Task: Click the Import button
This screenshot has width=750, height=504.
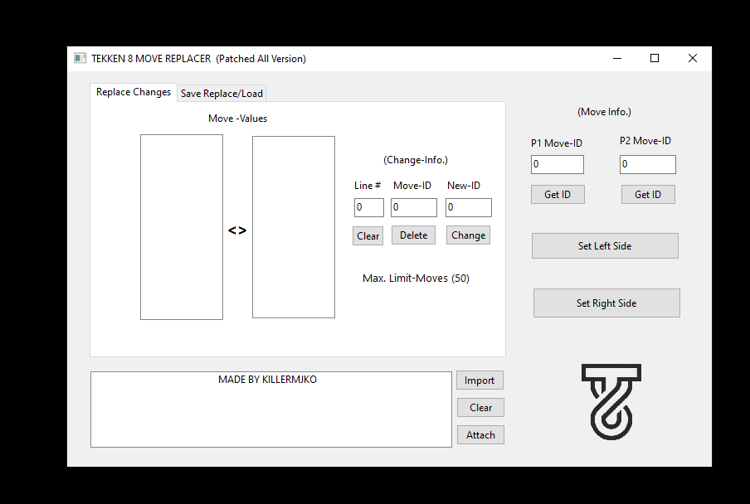Action: pos(480,380)
